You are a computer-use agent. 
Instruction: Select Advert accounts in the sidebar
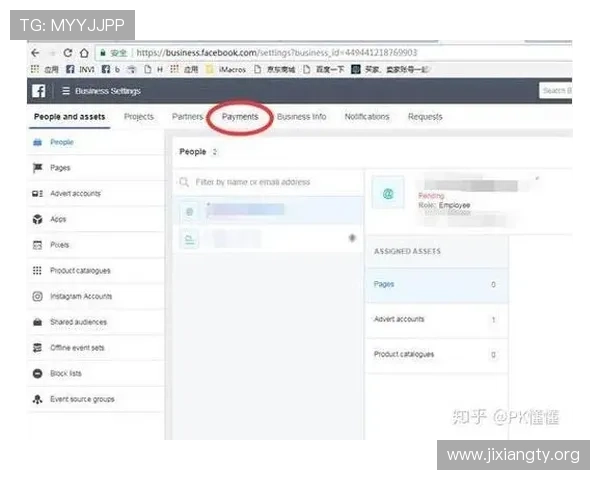(75, 194)
